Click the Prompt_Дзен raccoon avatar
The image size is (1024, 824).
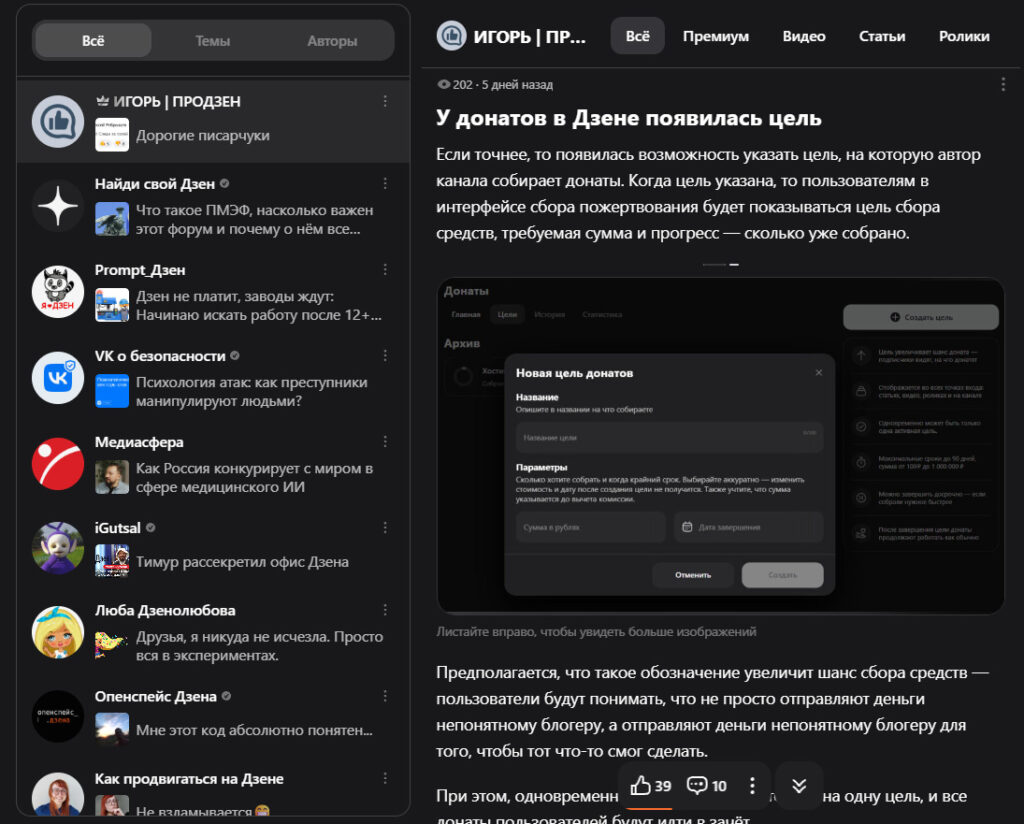58,292
